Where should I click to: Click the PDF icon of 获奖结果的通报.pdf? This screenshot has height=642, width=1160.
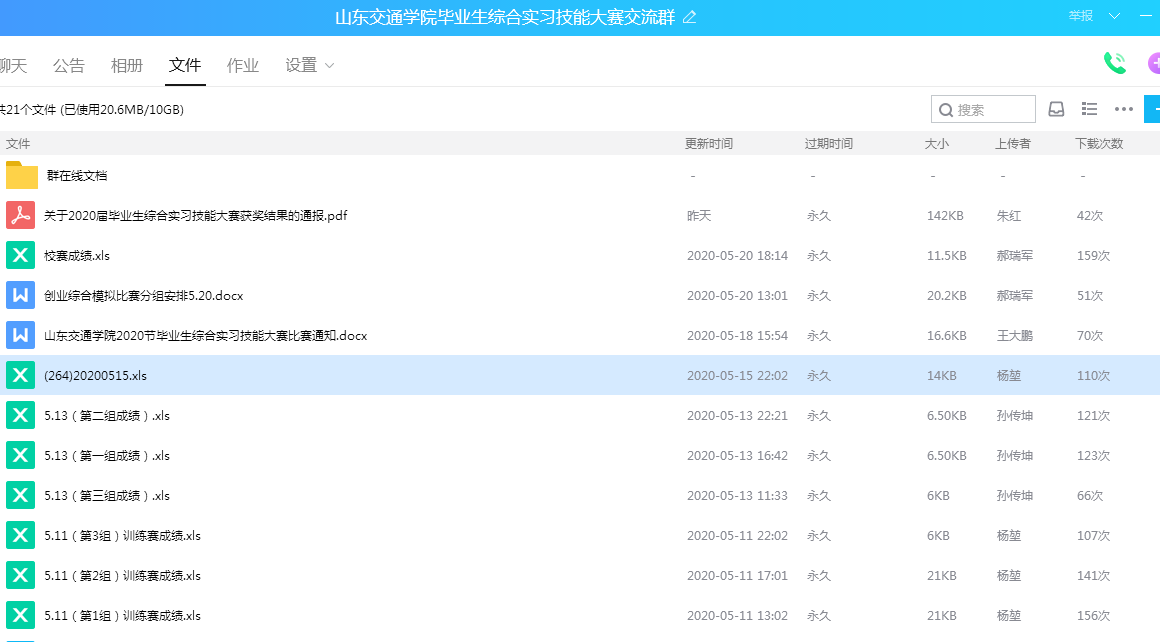pyautogui.click(x=21, y=215)
